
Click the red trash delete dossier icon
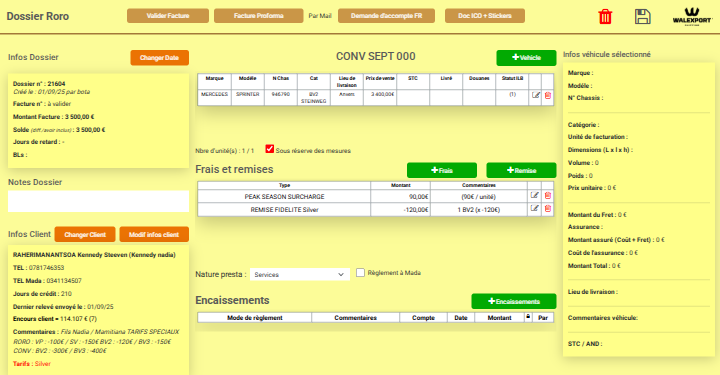point(605,17)
